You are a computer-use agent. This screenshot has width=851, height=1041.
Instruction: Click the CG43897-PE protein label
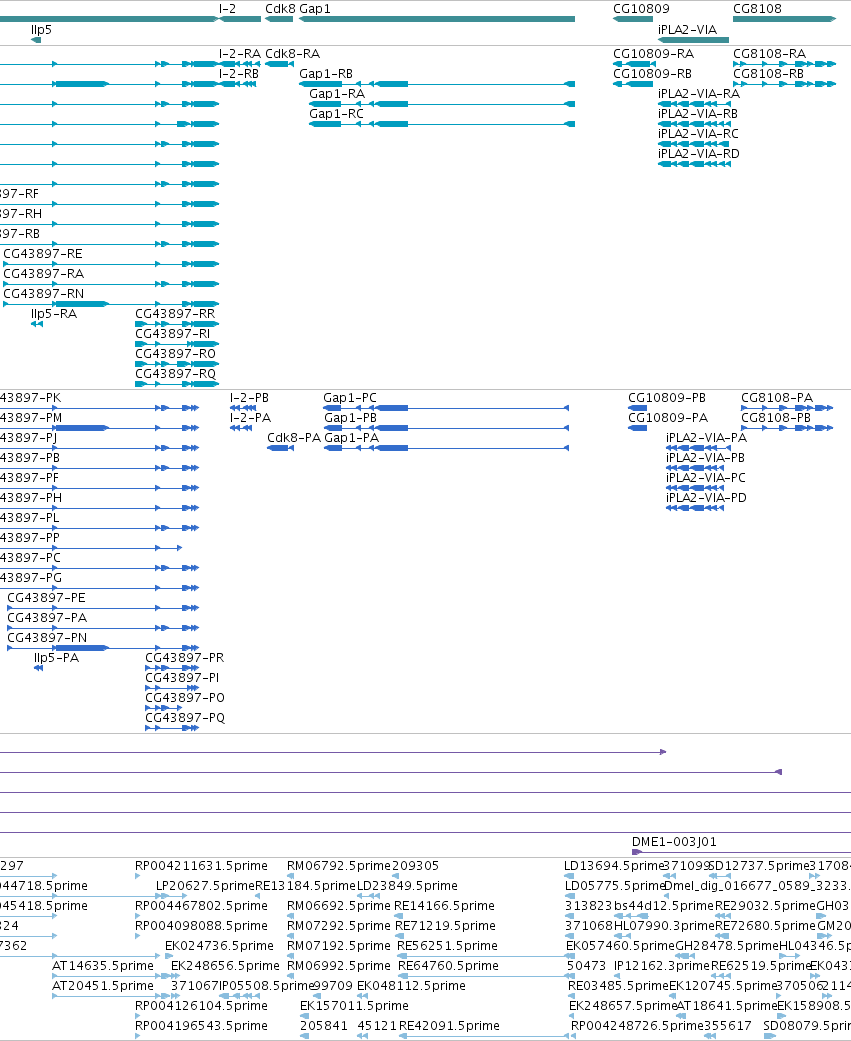(46, 598)
